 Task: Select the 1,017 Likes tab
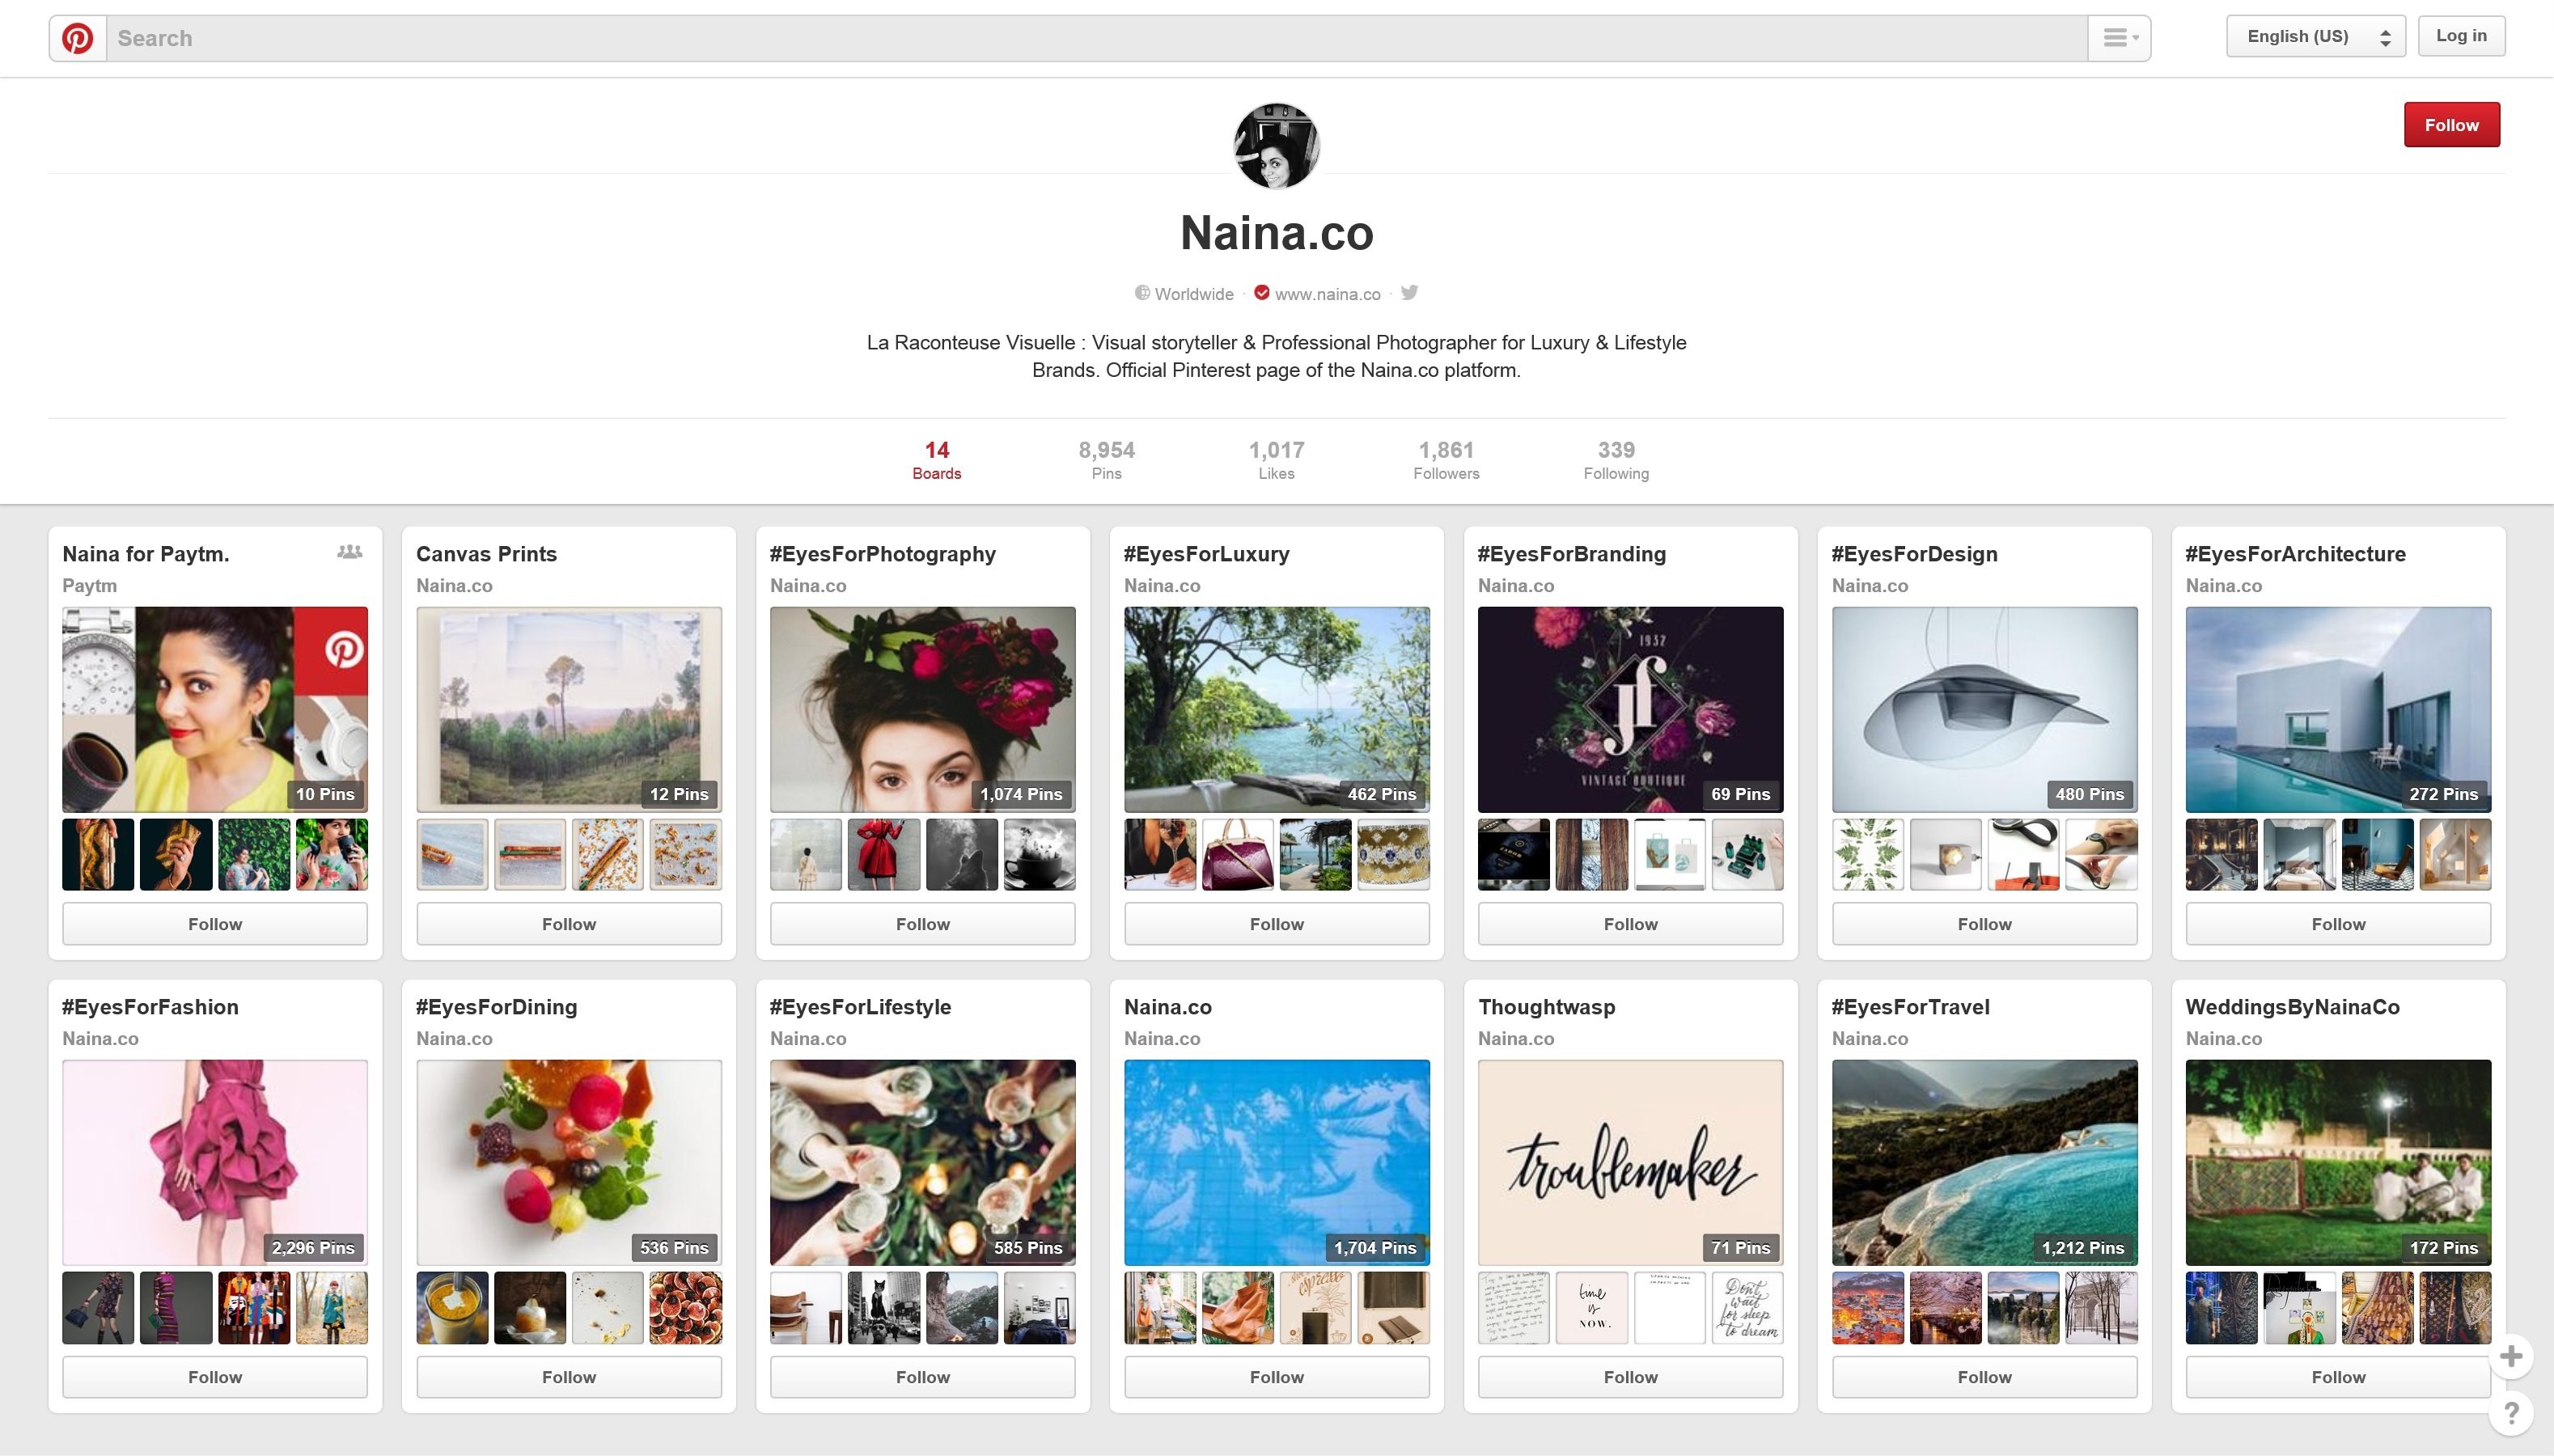(x=1276, y=460)
